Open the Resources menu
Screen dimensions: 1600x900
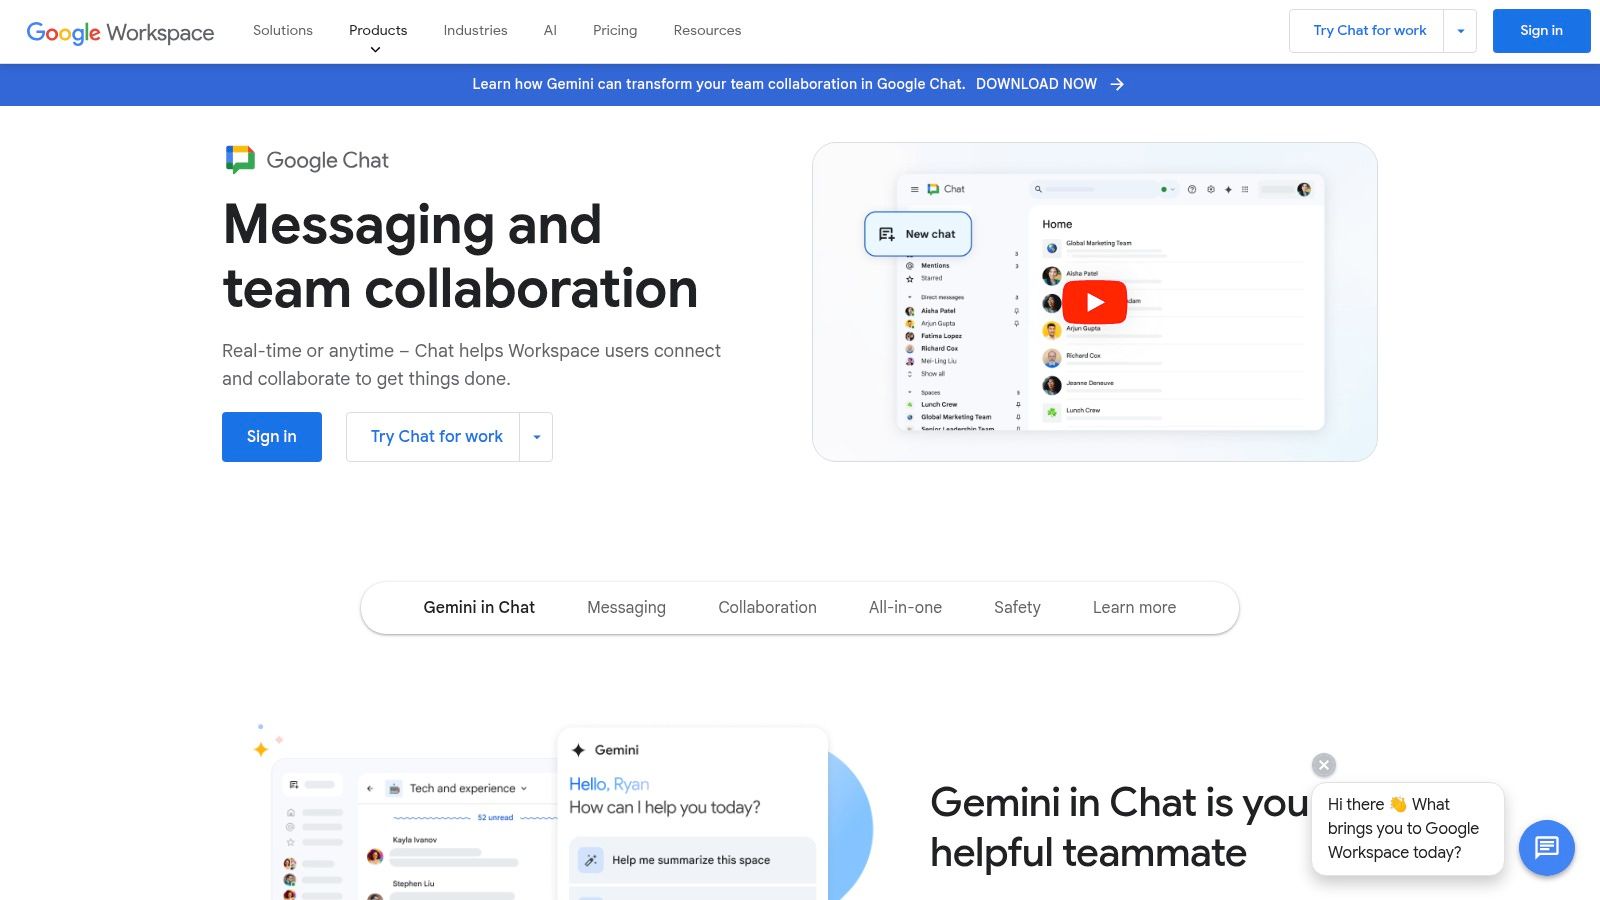click(x=707, y=31)
